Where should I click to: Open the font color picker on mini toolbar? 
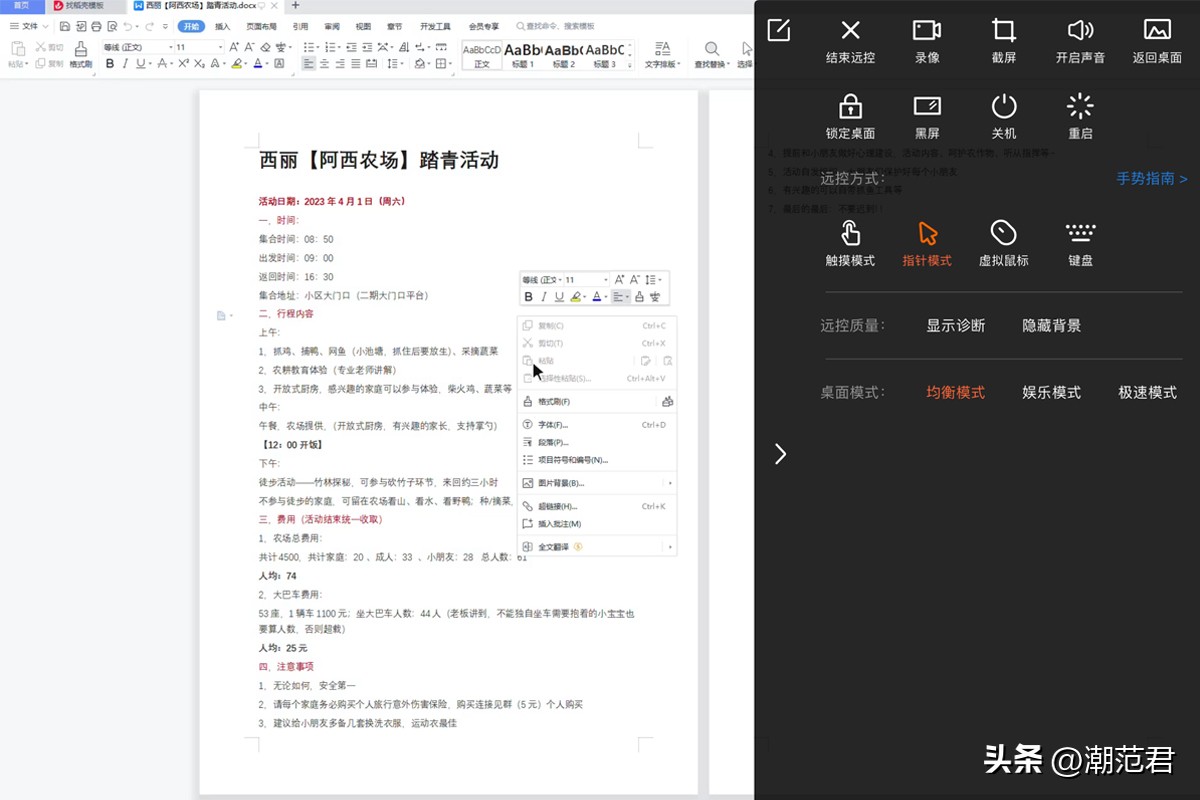coord(598,296)
